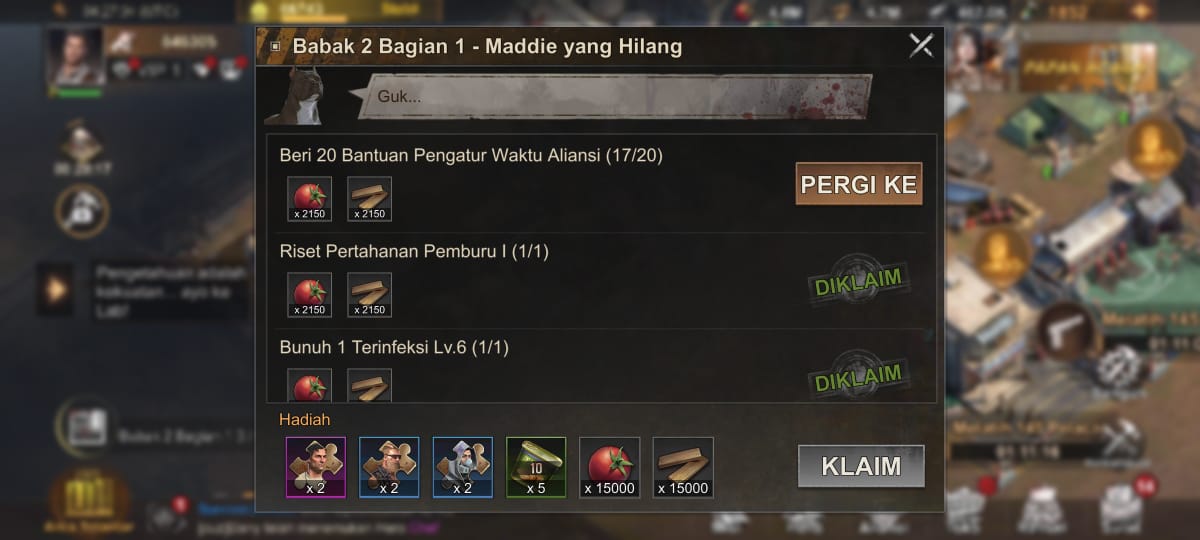Viewport: 1200px width, 540px height.
Task: Select the purple hero puzzle fragment reward
Action: tap(316, 467)
